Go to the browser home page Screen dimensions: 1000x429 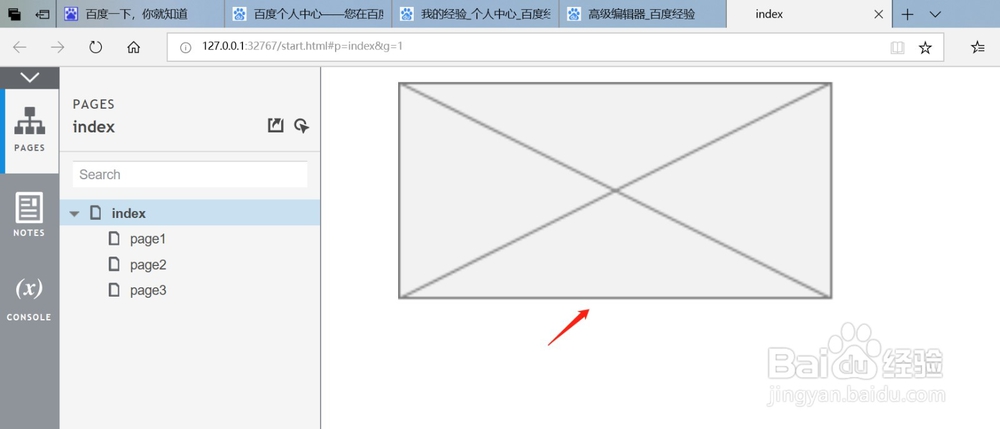(133, 48)
